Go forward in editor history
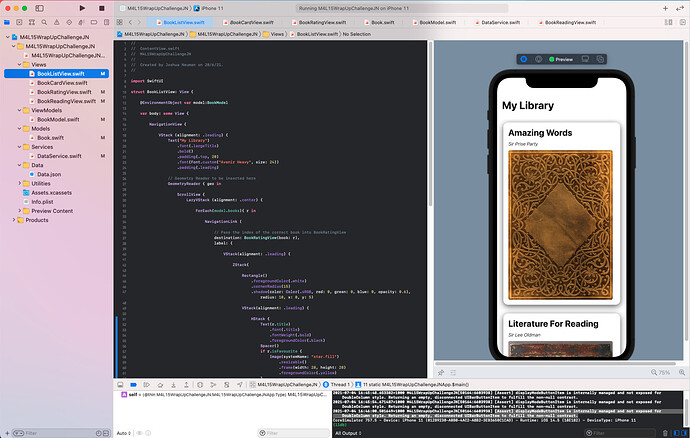The height and width of the screenshot is (438, 690). point(139,22)
